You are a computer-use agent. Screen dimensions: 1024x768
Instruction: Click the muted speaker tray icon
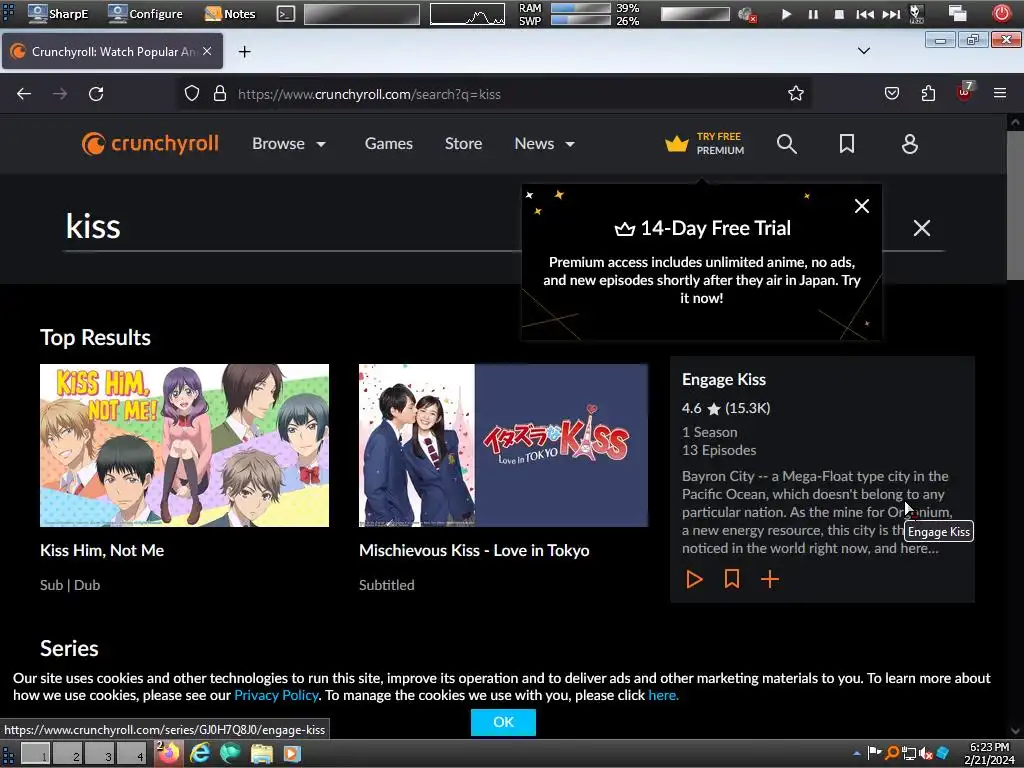925,754
